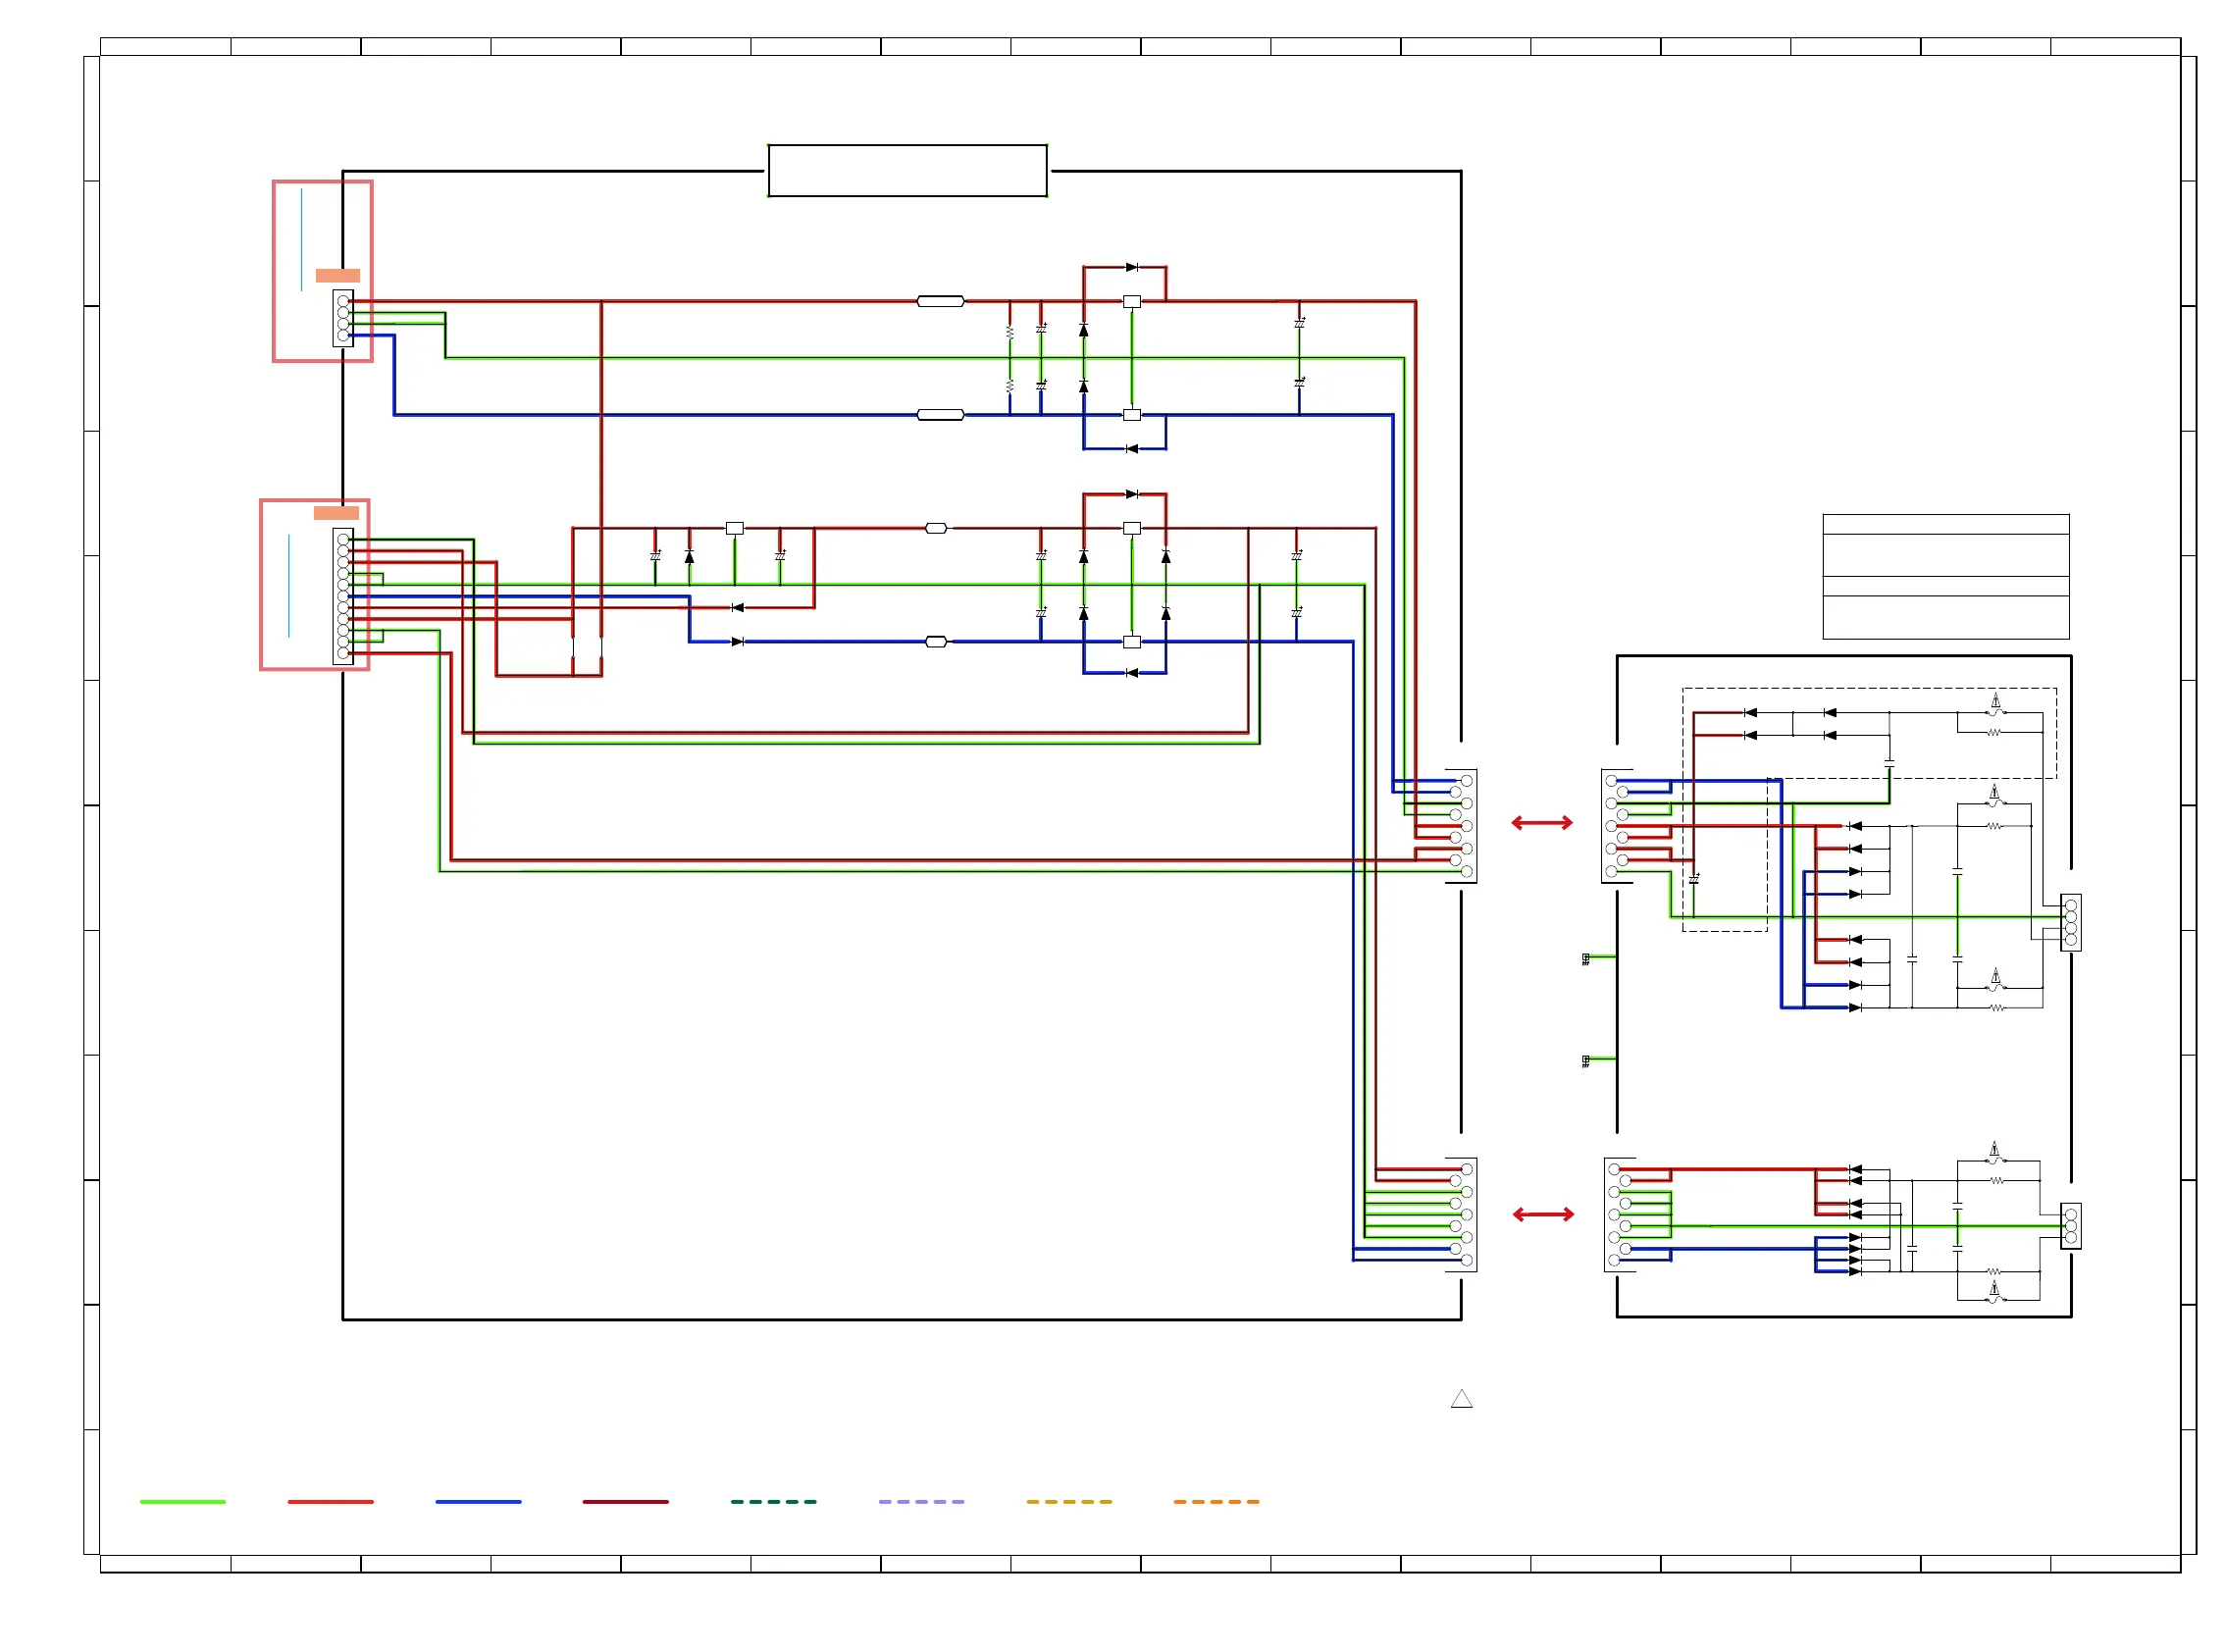Click the diode above the upper red line
Image resolution: width=2225 pixels, height=1652 pixels.
(x=1131, y=267)
